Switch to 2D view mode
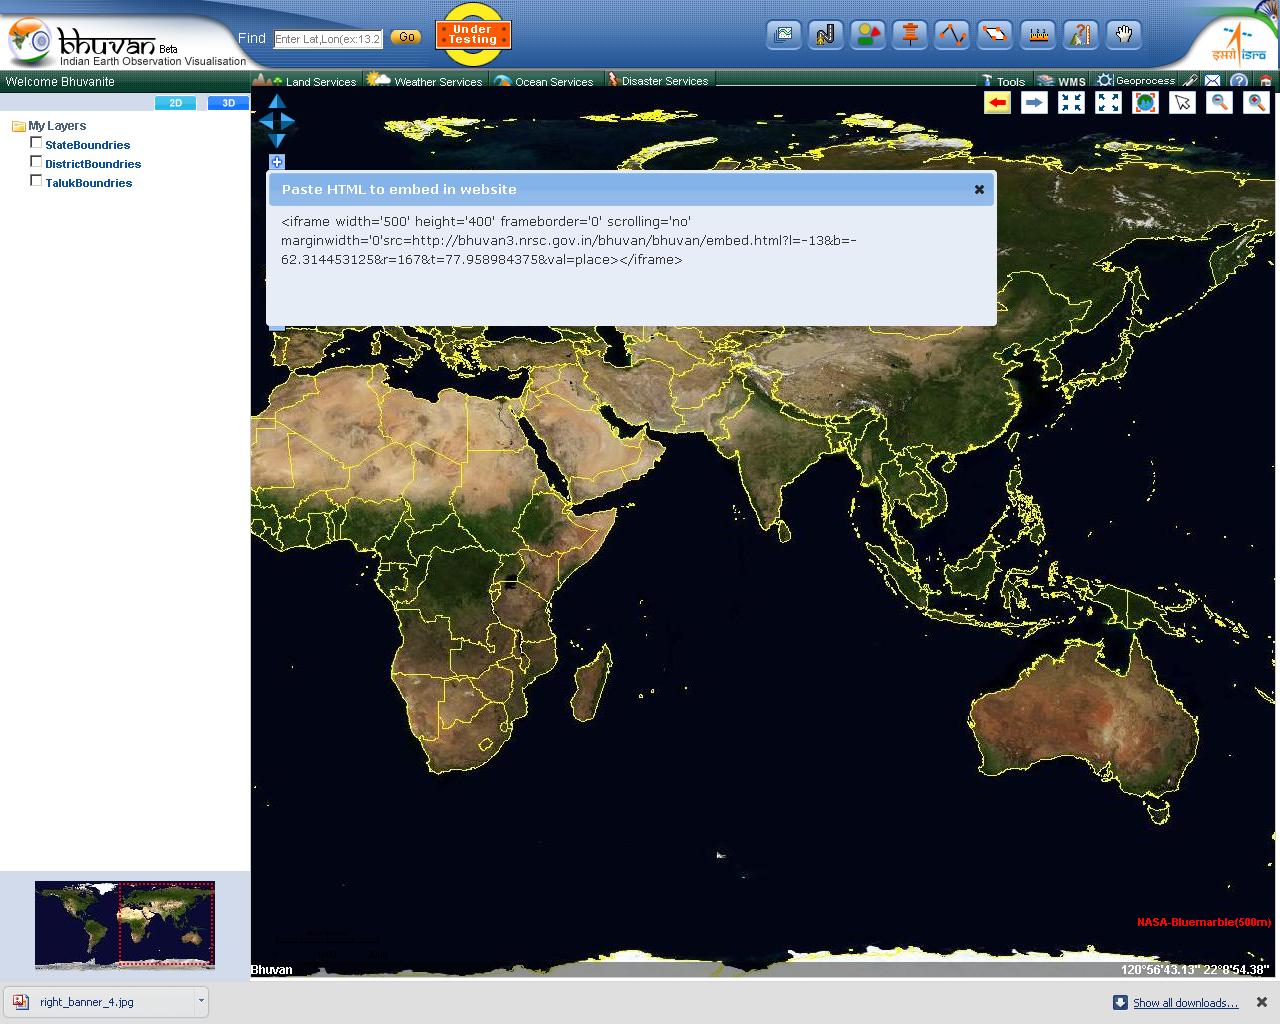Screen dimensions: 1280x1024 tap(176, 103)
